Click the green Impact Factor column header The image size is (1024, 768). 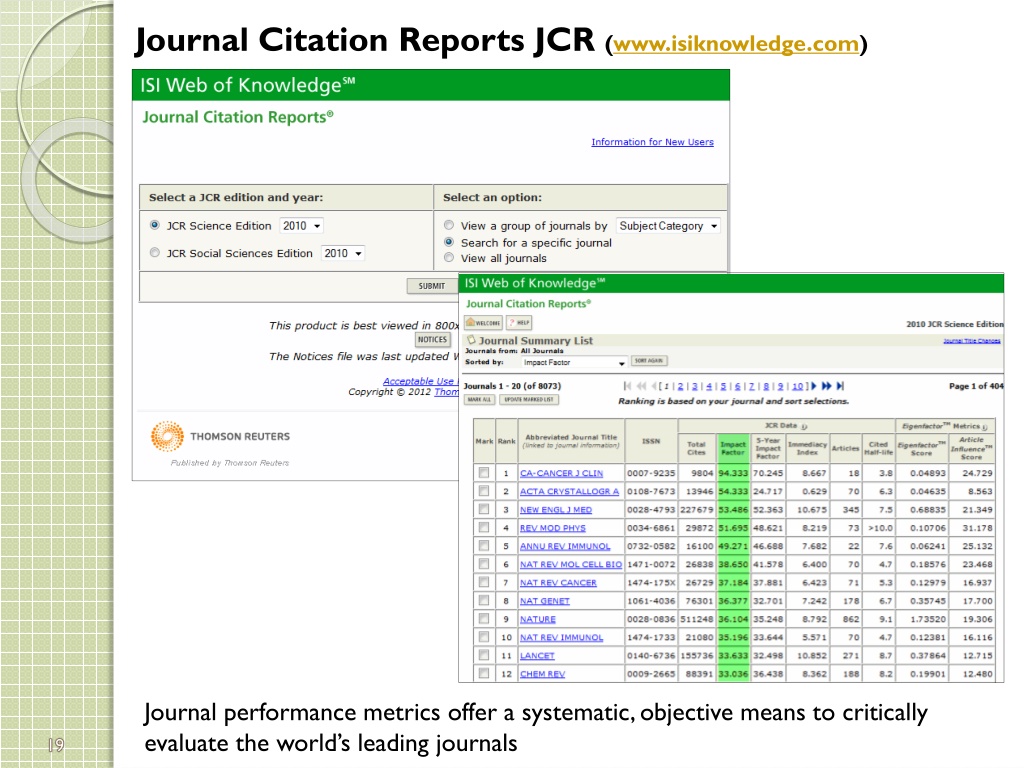coord(733,448)
